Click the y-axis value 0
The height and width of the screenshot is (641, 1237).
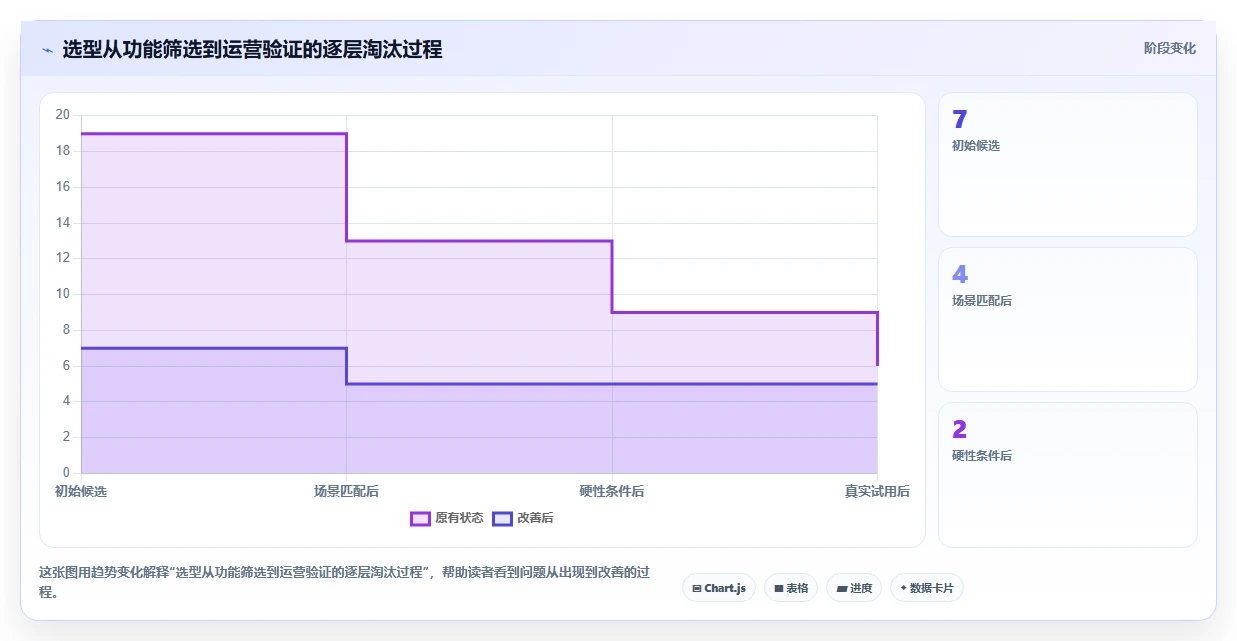[66, 473]
